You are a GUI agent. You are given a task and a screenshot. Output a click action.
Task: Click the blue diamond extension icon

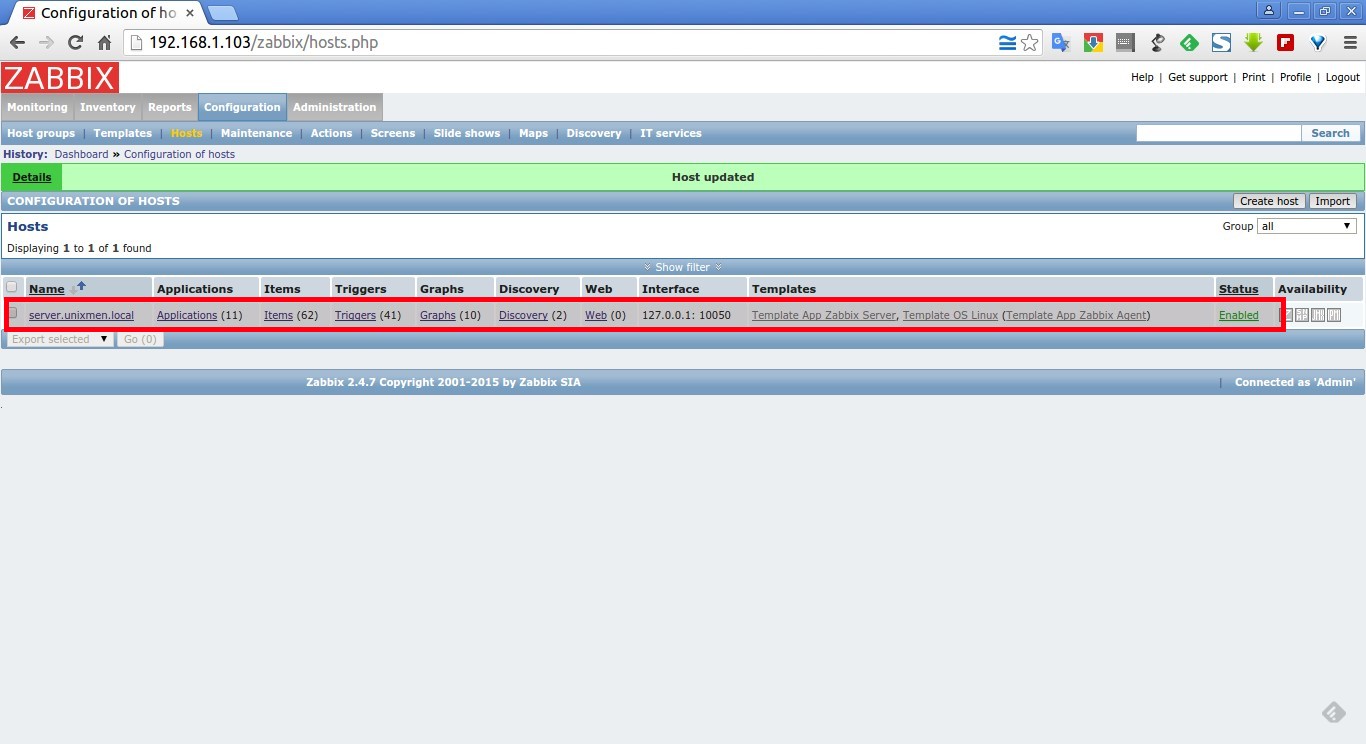(1317, 42)
